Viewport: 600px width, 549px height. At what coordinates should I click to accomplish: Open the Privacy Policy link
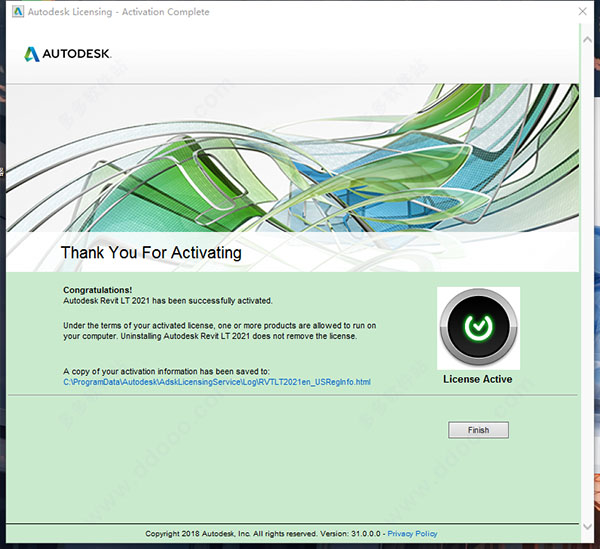pyautogui.click(x=412, y=533)
